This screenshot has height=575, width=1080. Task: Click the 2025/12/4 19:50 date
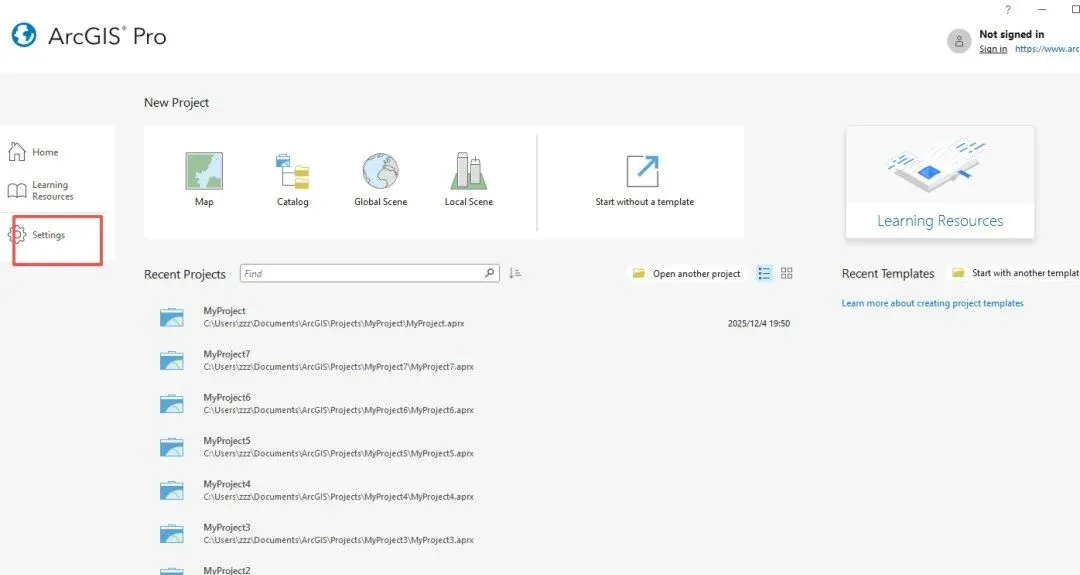pyautogui.click(x=758, y=324)
